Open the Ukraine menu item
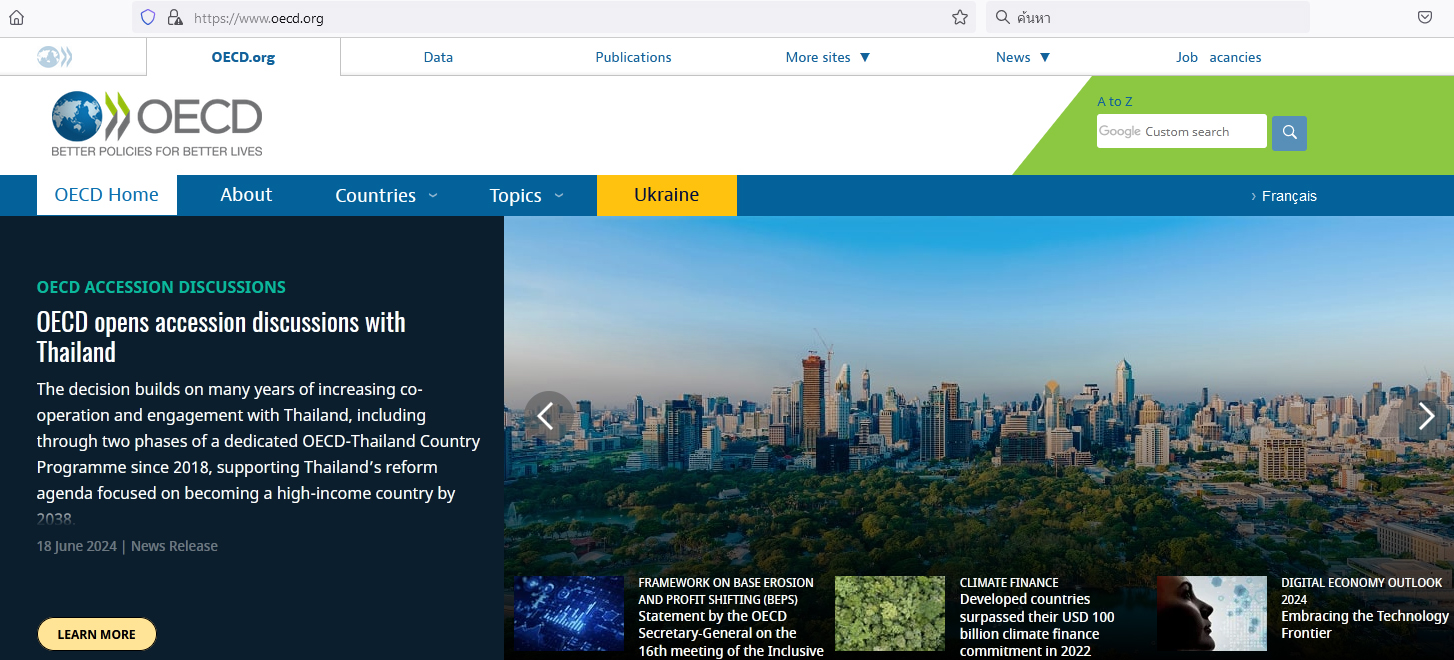 coord(667,195)
